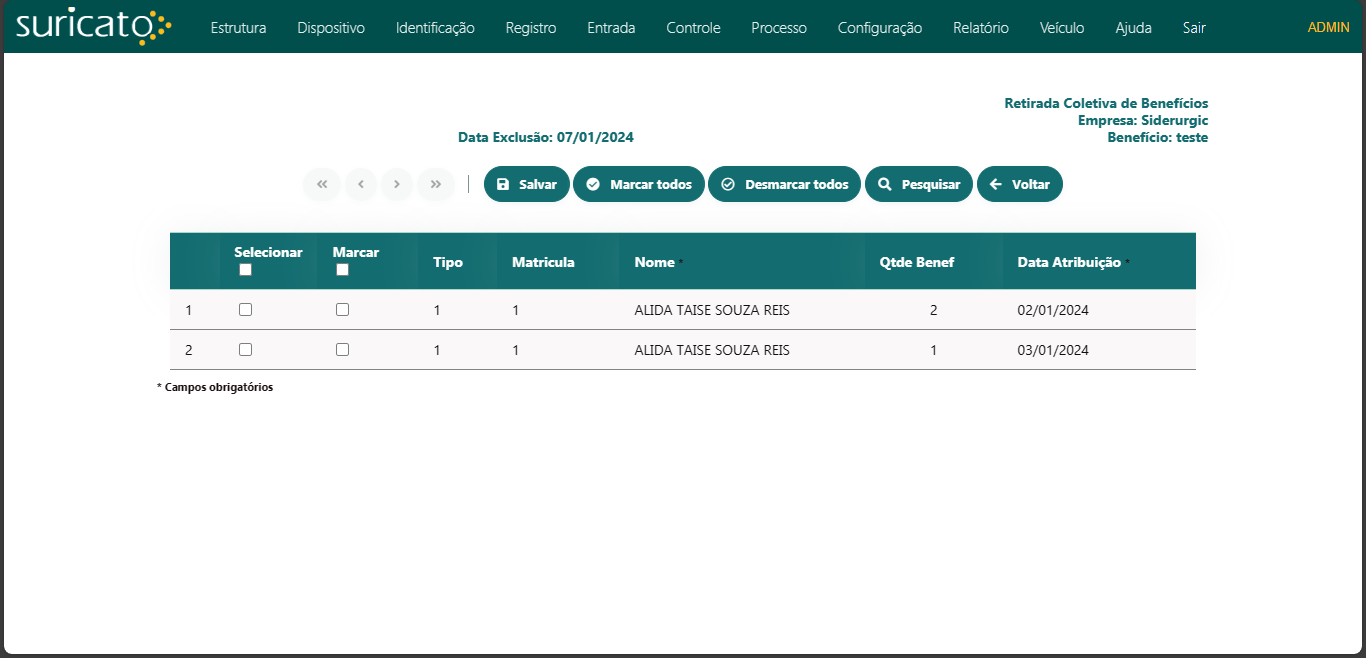Open the Configuração menu
Image resolution: width=1366 pixels, height=658 pixels.
pyautogui.click(x=879, y=28)
